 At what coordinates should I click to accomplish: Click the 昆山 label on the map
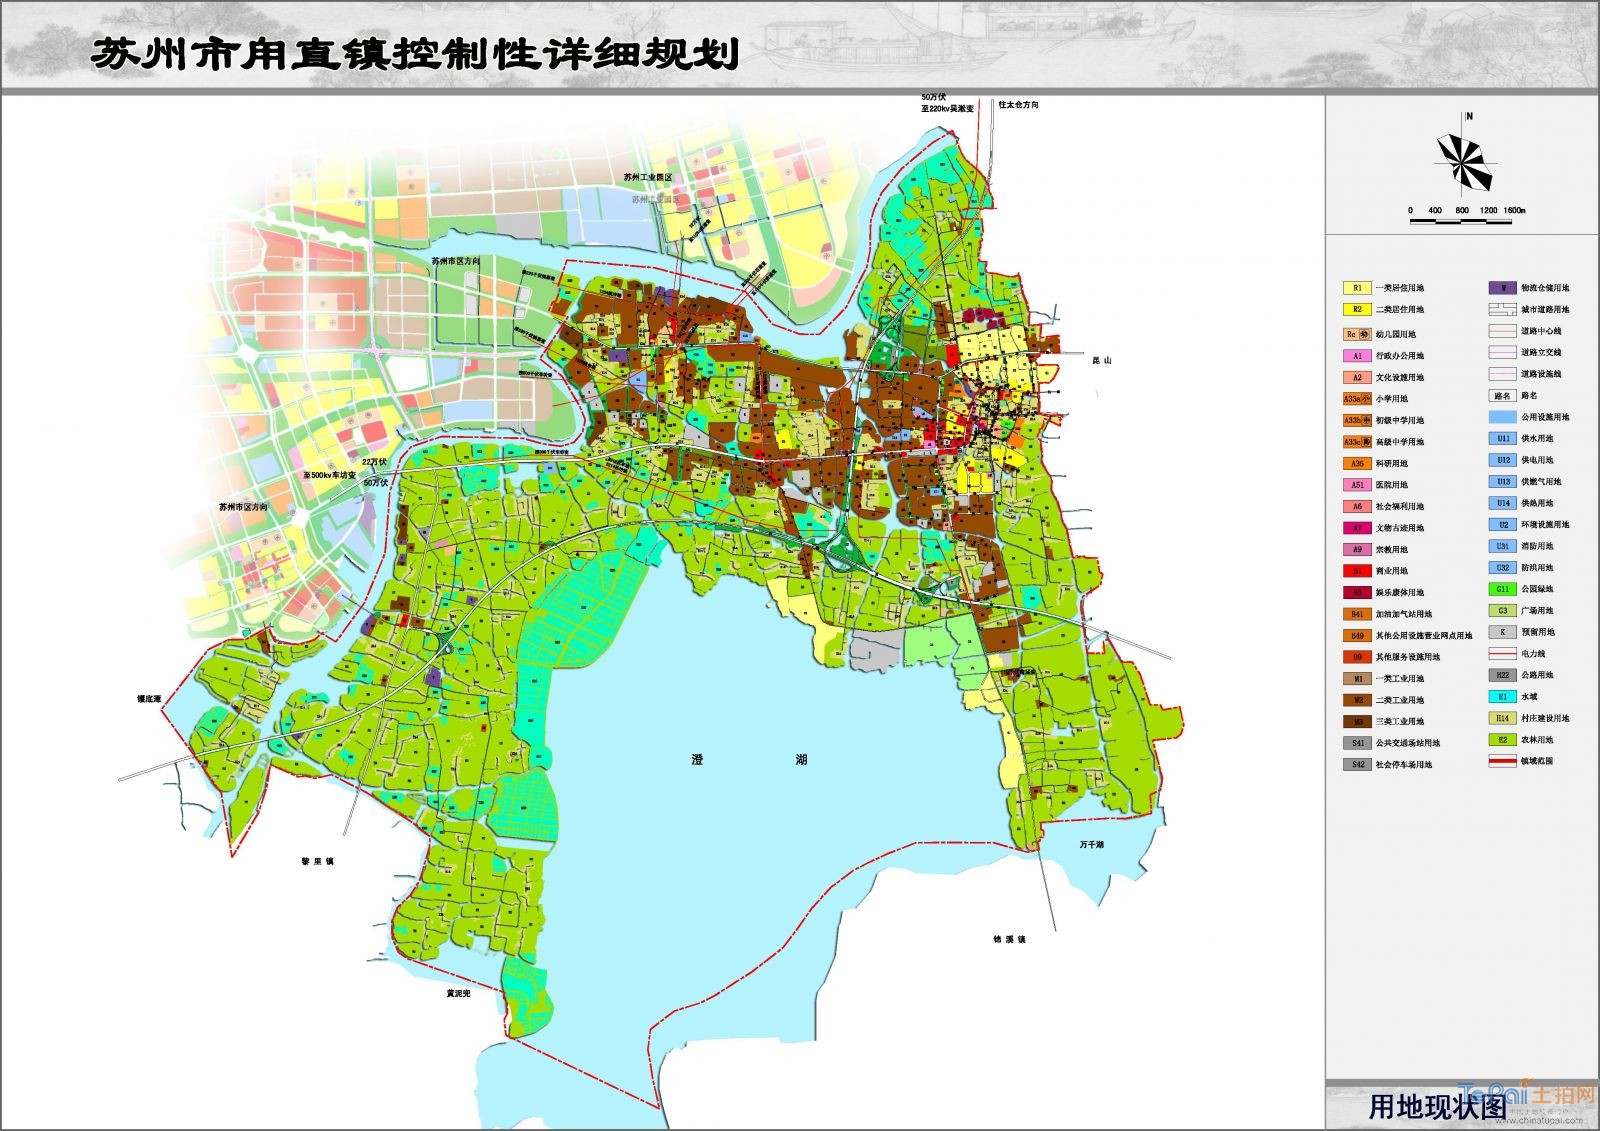click(1101, 360)
